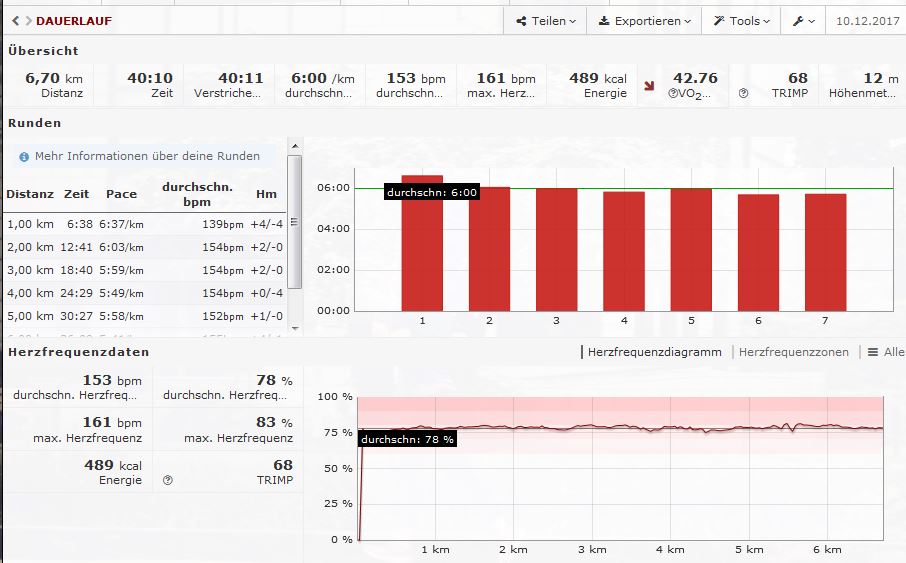
Task: Open Mehr Informationen über deine Runden
Action: [x=147, y=156]
